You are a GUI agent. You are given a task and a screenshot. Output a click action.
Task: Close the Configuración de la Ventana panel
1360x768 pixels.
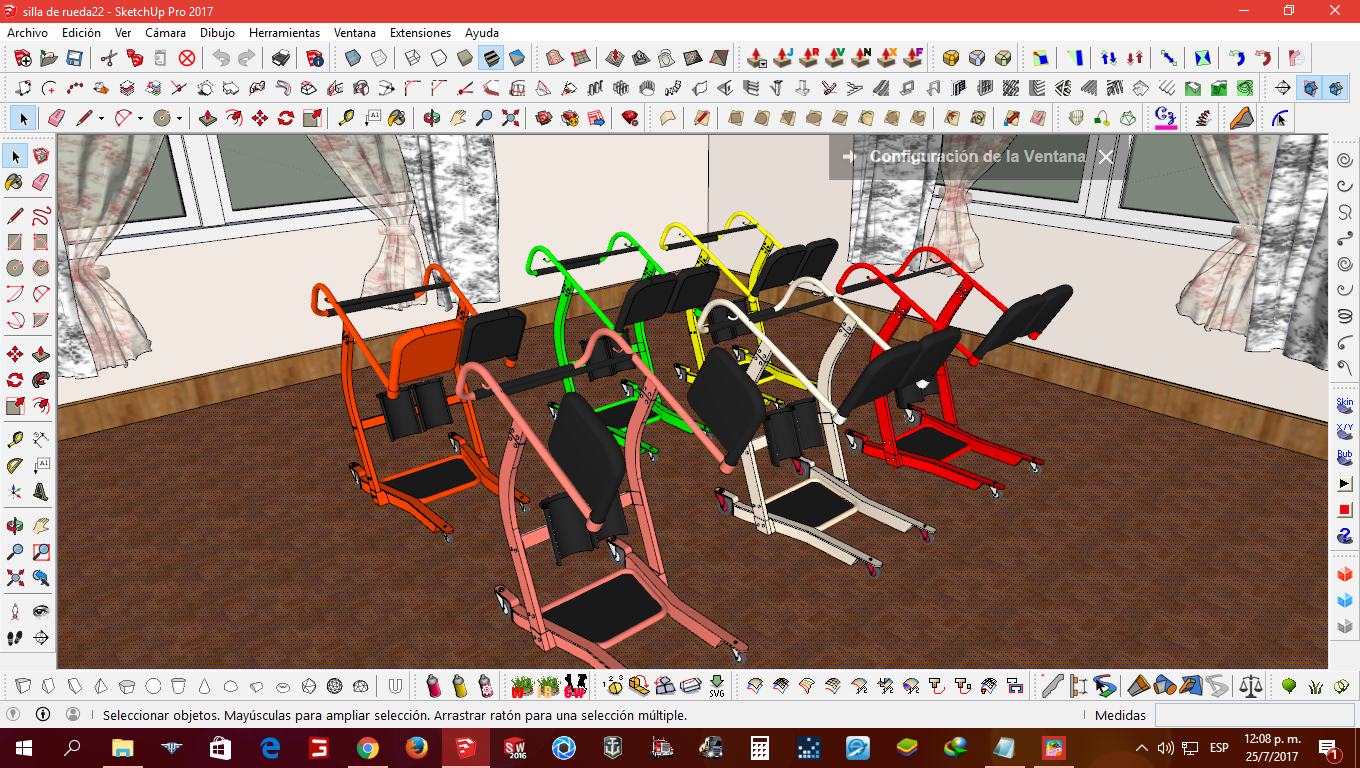pyautogui.click(x=1105, y=157)
